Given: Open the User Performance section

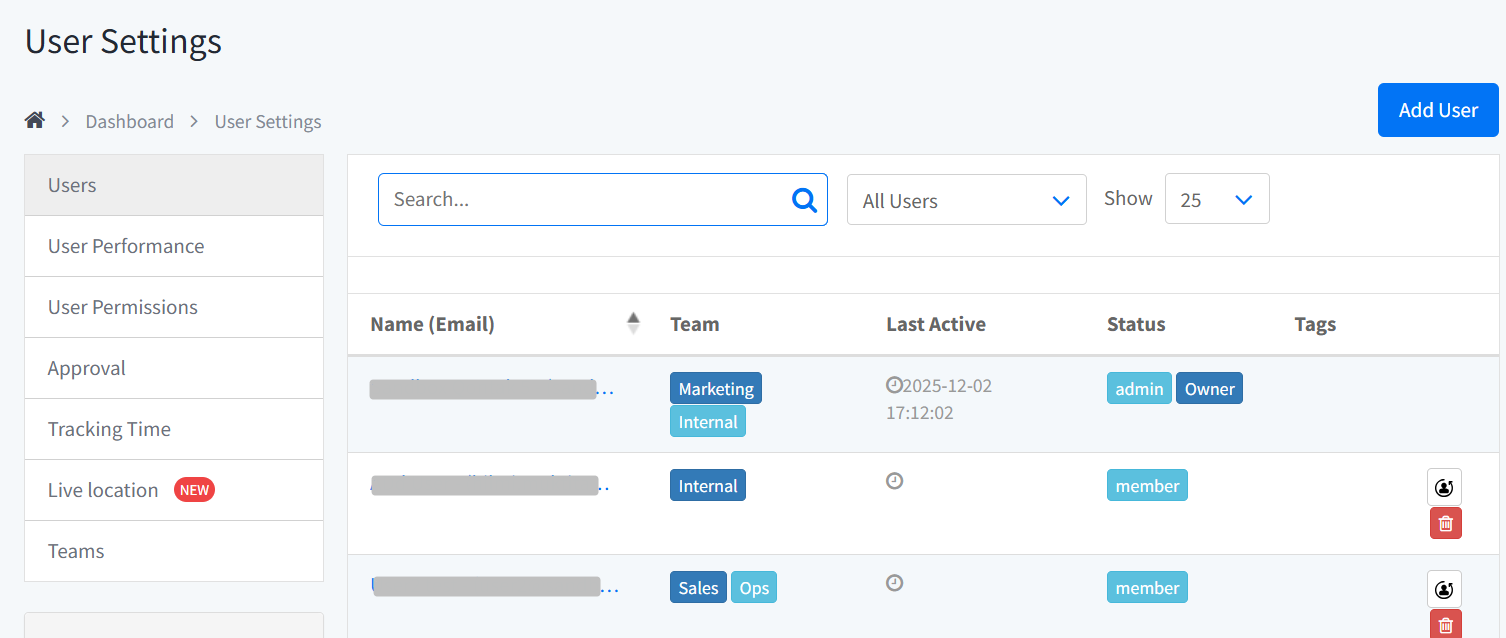Looking at the screenshot, I should tap(126, 246).
